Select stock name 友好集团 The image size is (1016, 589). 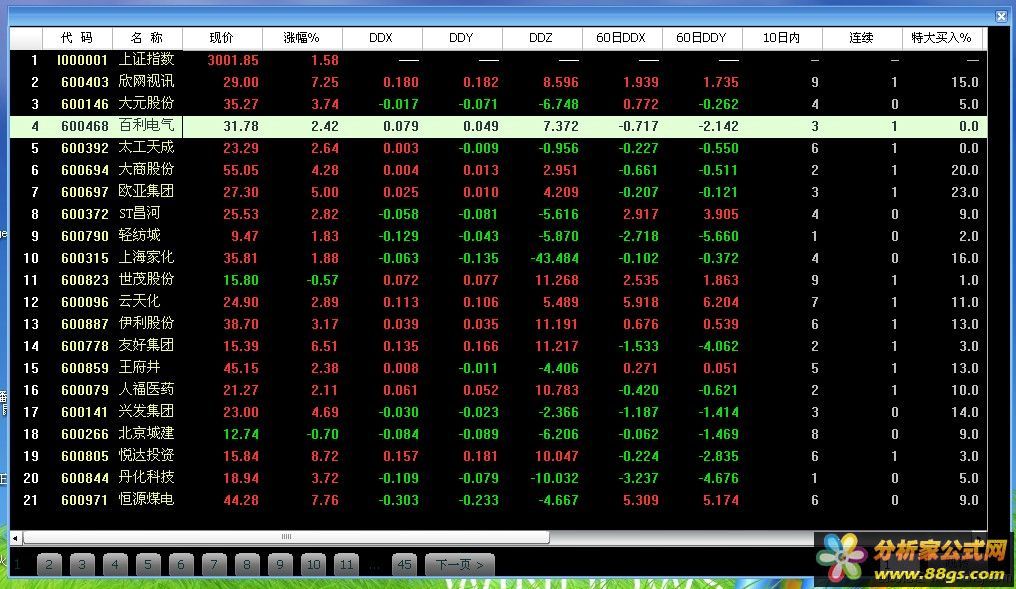146,345
